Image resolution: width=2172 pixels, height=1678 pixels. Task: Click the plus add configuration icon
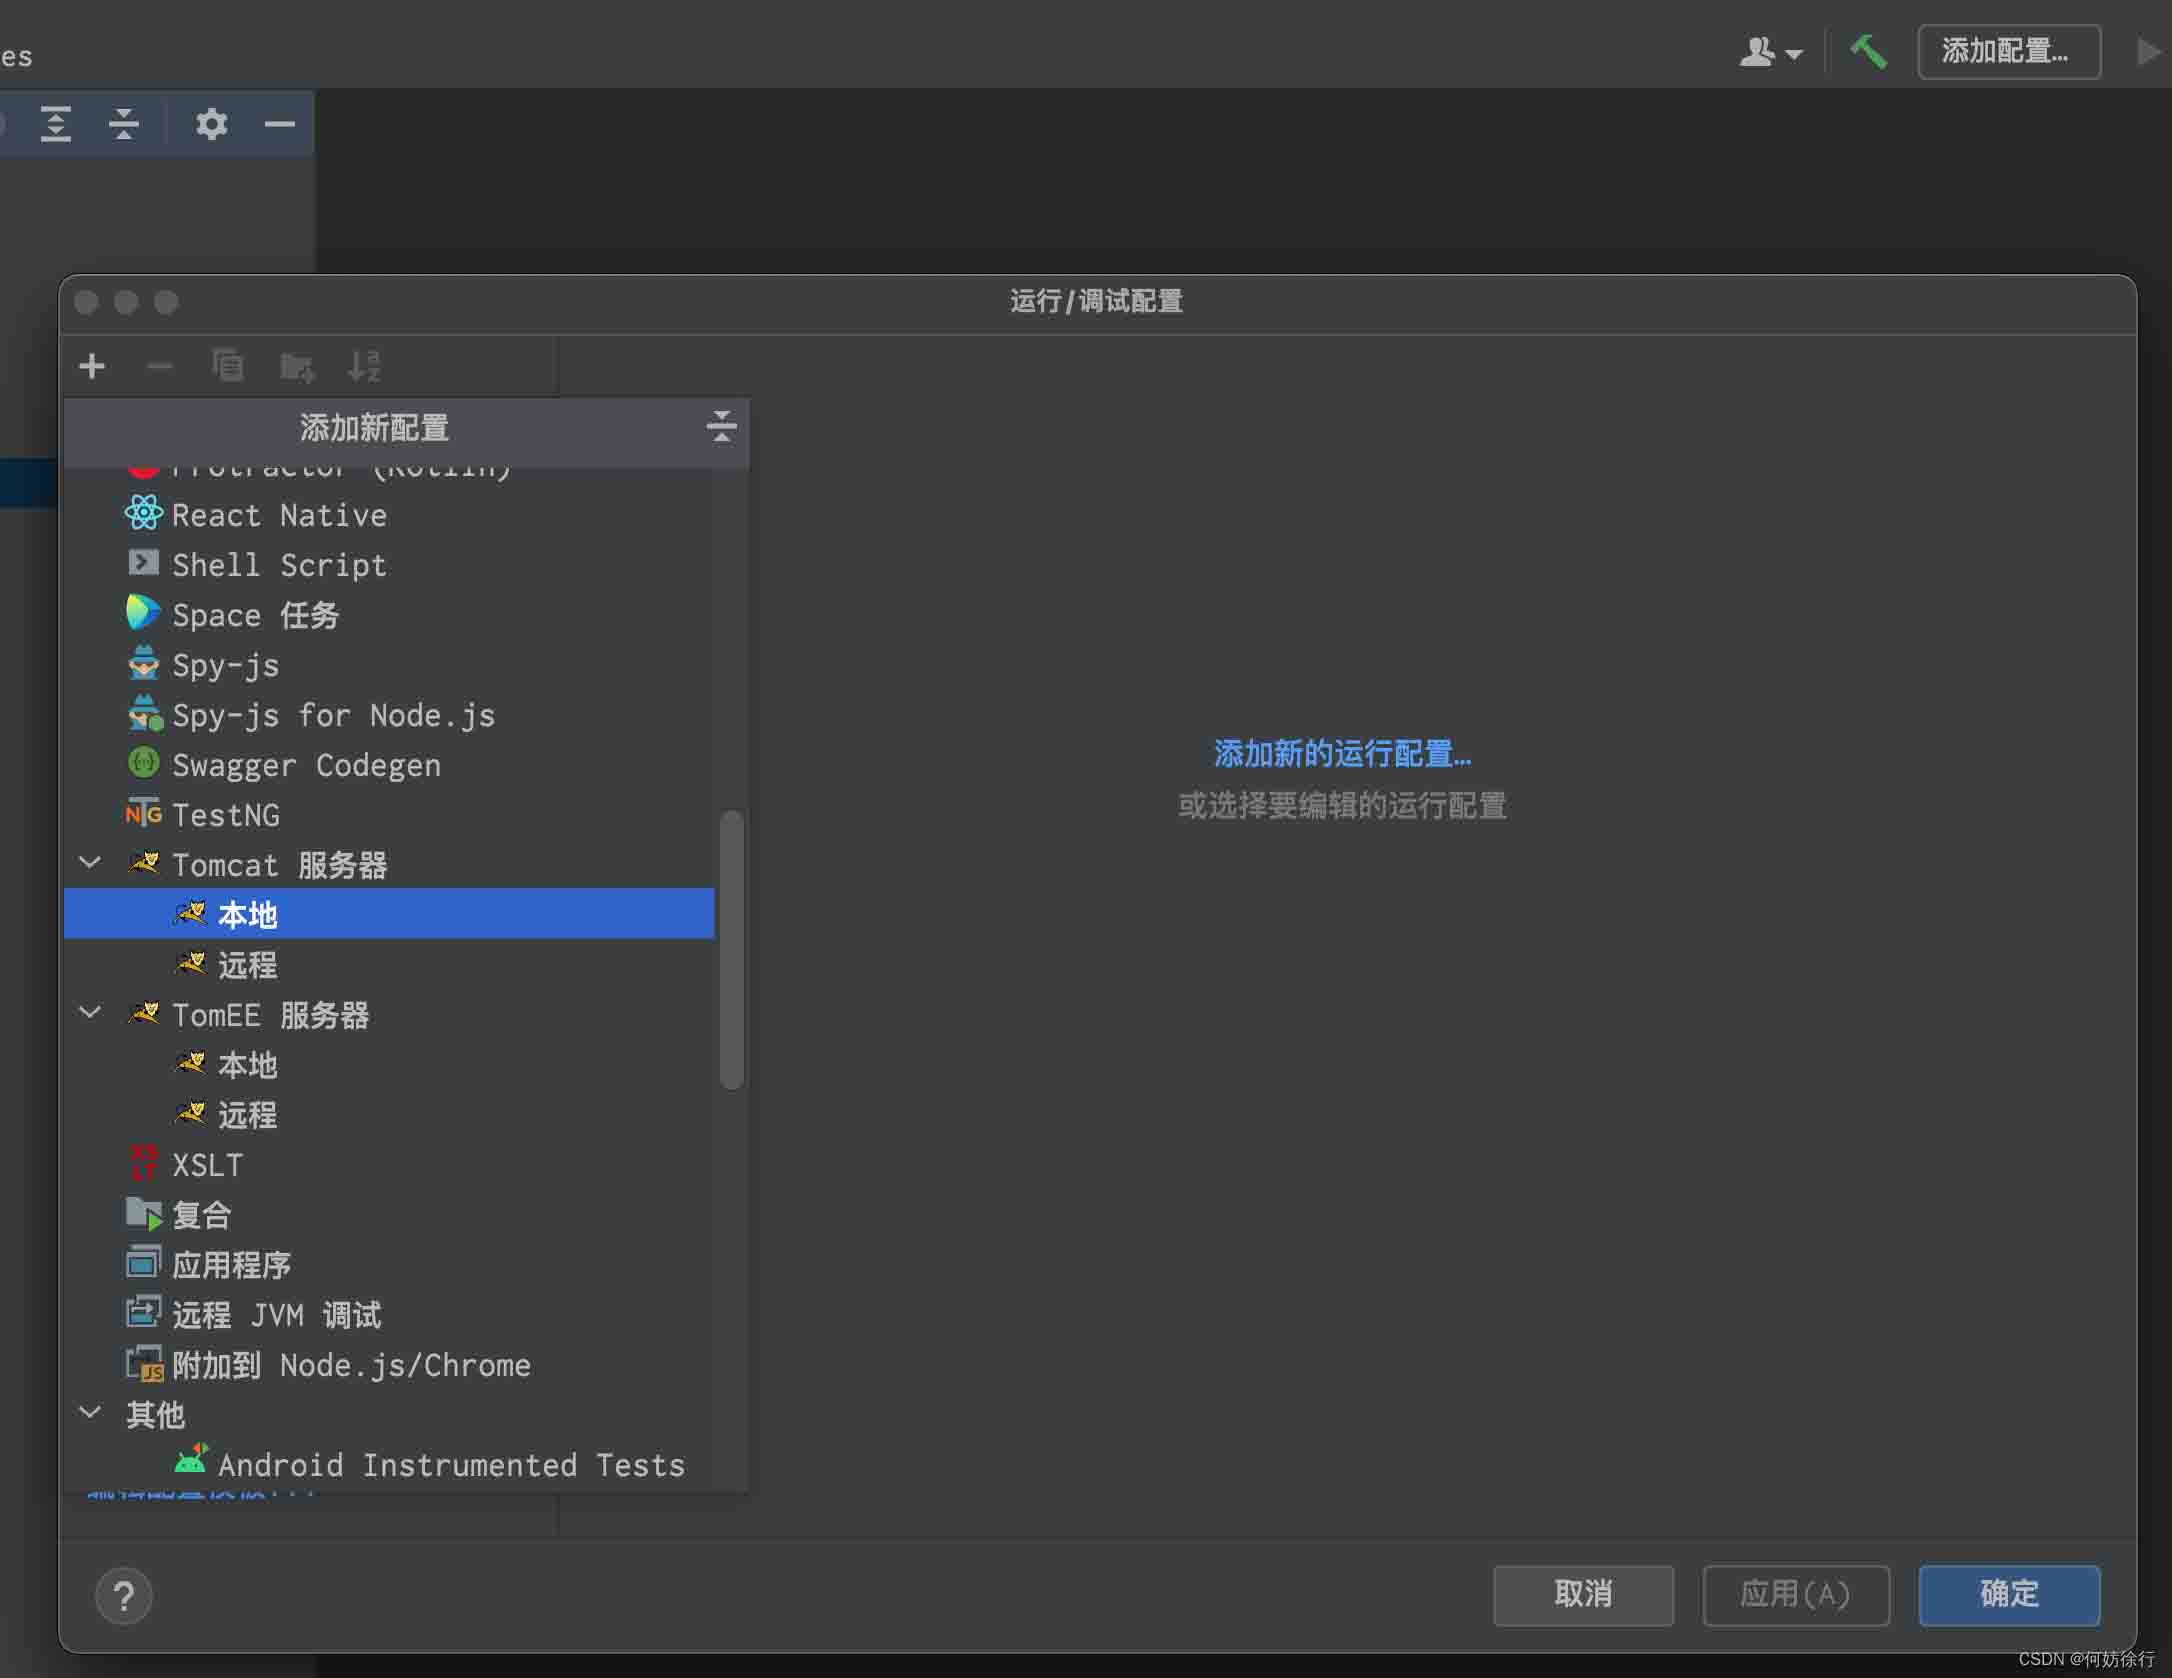92,366
